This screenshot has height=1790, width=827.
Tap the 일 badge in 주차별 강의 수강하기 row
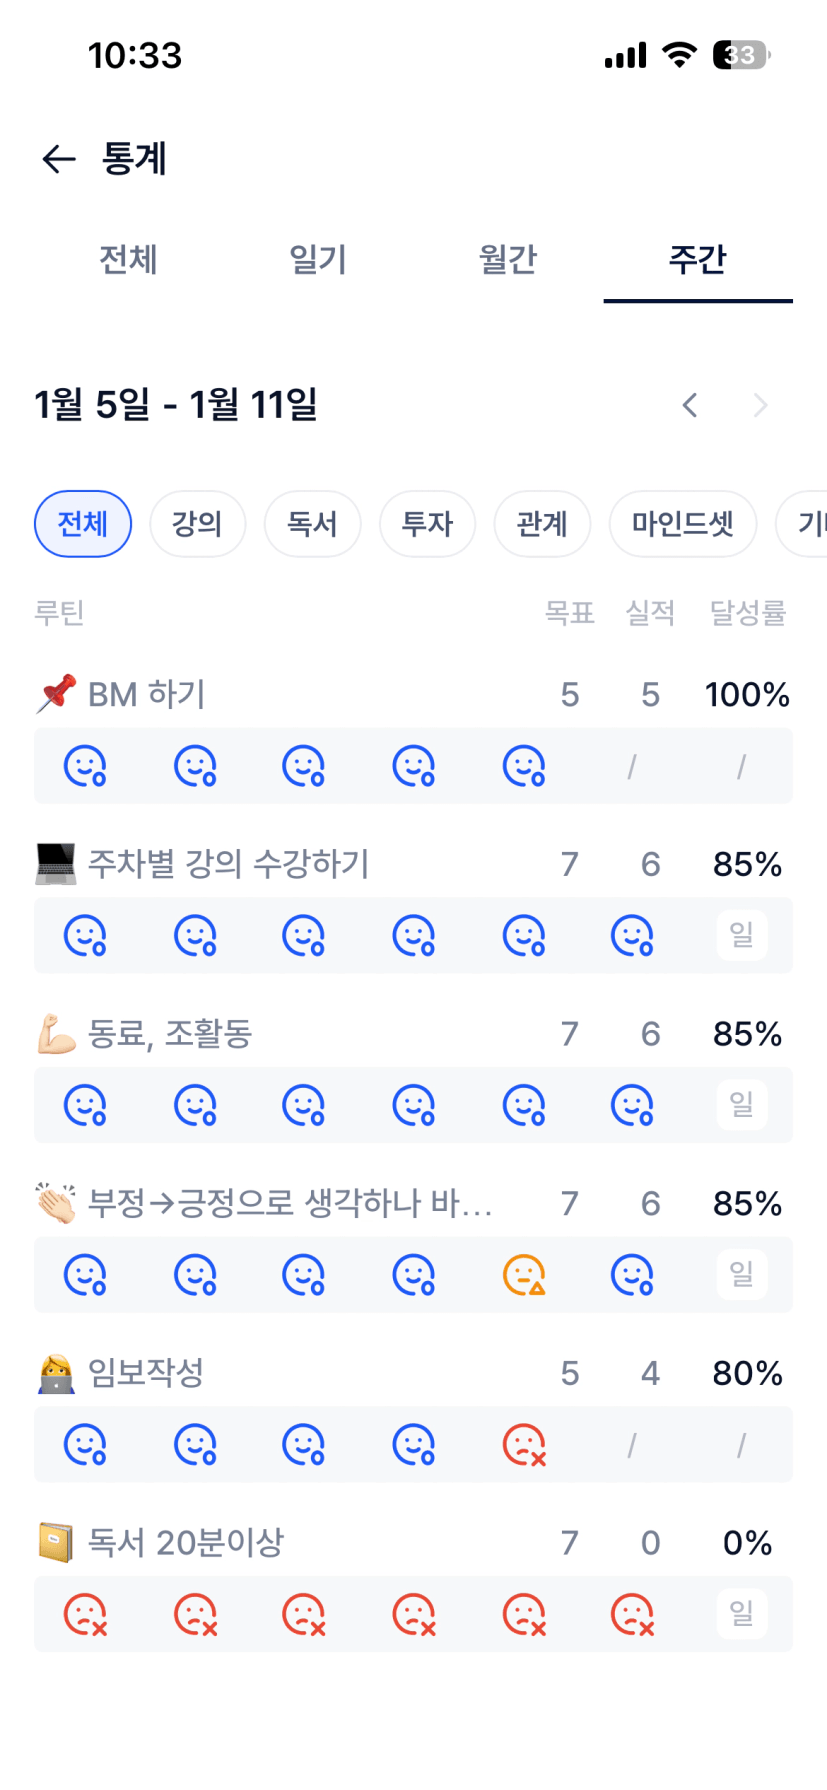tap(741, 935)
